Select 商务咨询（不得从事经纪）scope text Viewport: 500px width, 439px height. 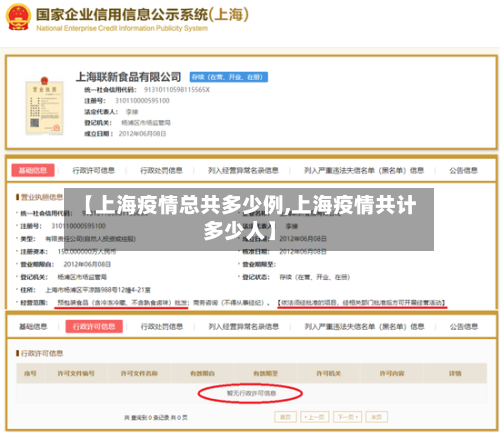229,303
